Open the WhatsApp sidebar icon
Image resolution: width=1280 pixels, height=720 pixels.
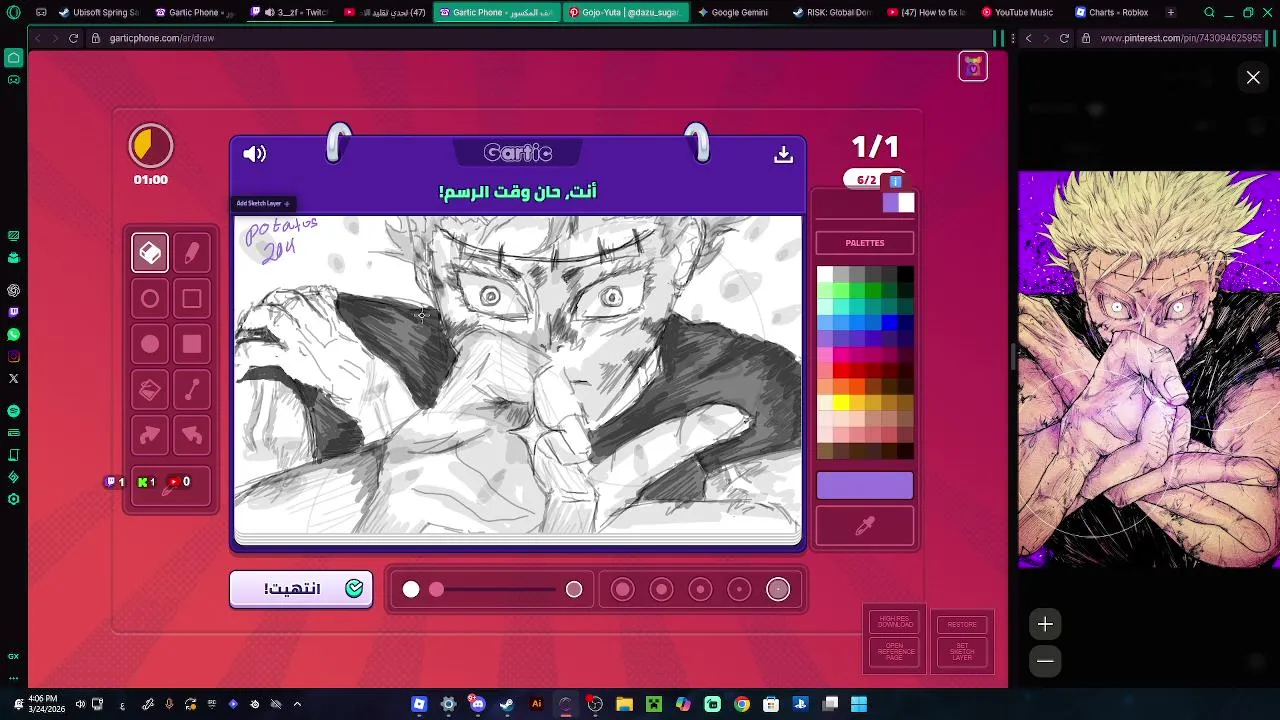click(13, 334)
